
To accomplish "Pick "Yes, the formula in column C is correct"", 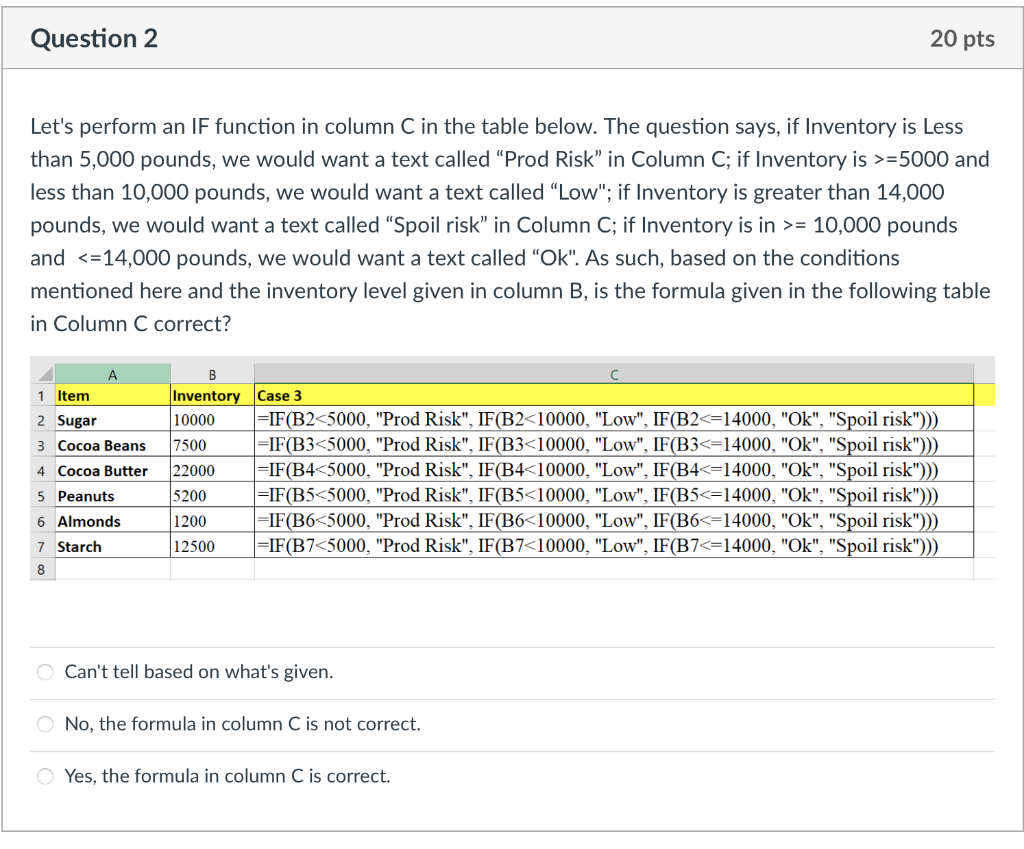I will point(45,776).
